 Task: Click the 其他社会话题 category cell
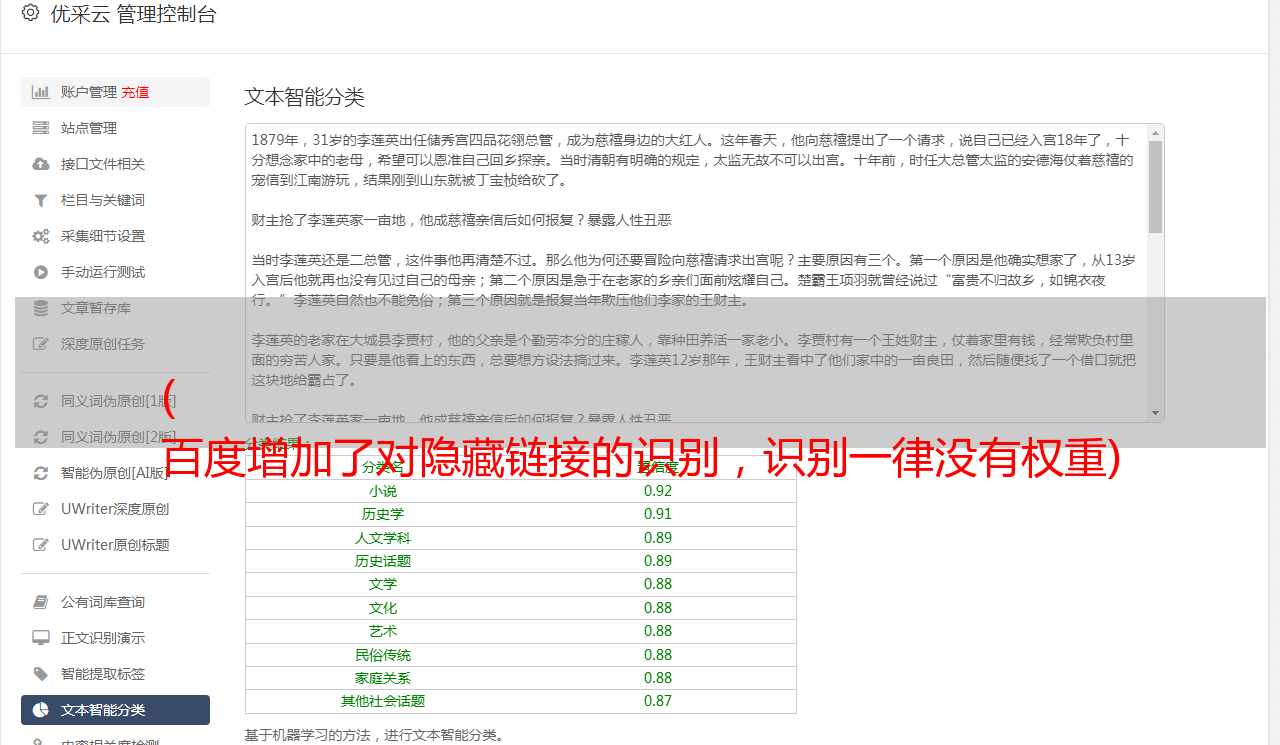(x=383, y=701)
